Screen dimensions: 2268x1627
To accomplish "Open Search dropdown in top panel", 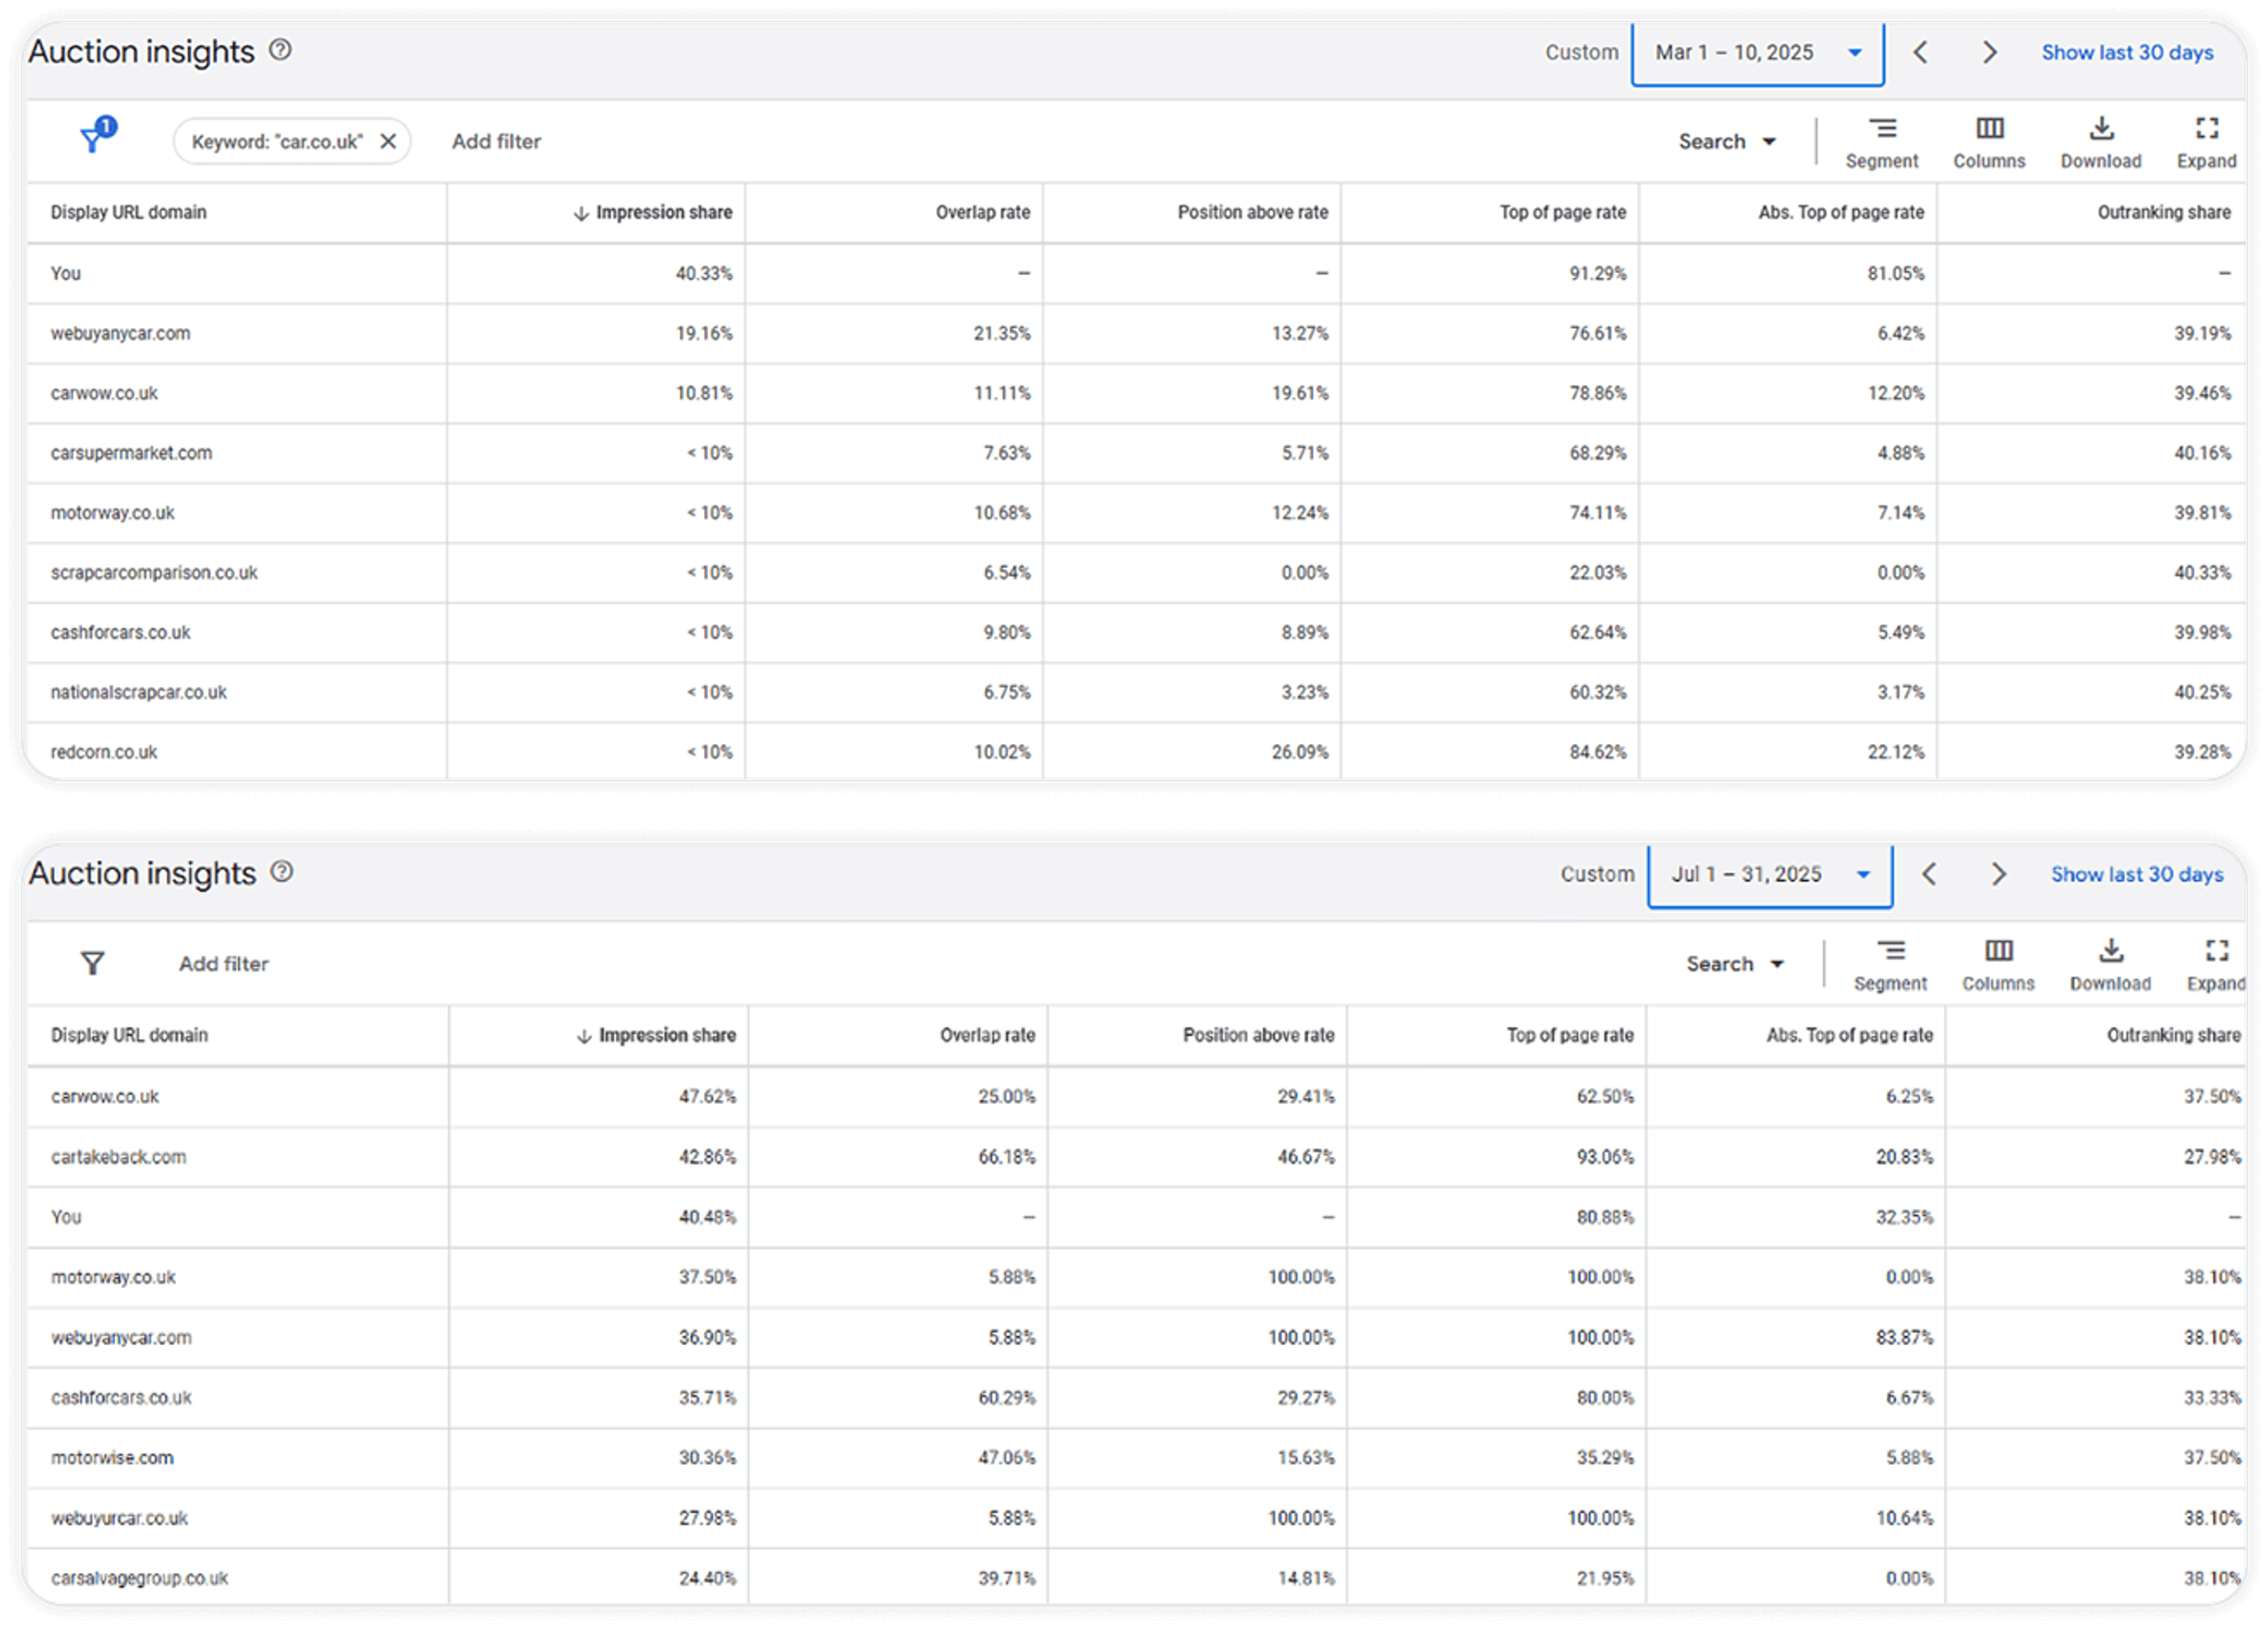I will pyautogui.click(x=1727, y=141).
